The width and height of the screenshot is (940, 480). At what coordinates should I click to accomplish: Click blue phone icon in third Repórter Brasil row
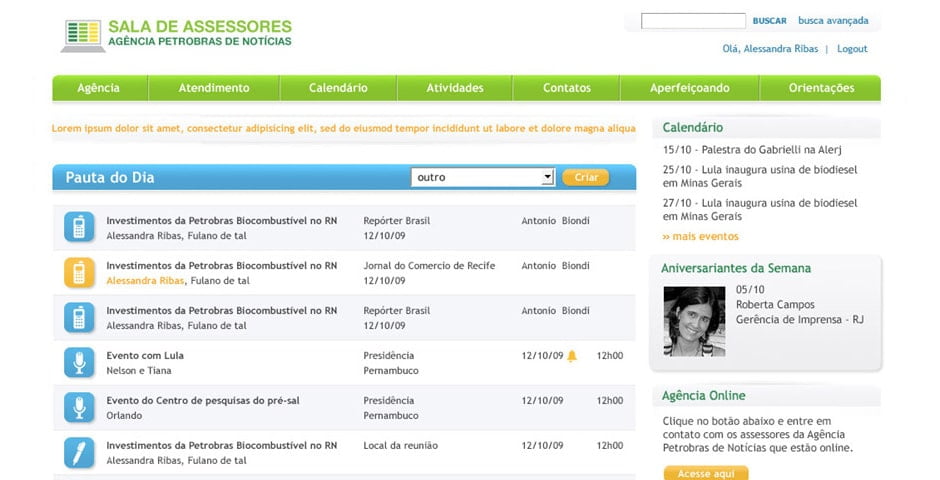(79, 318)
